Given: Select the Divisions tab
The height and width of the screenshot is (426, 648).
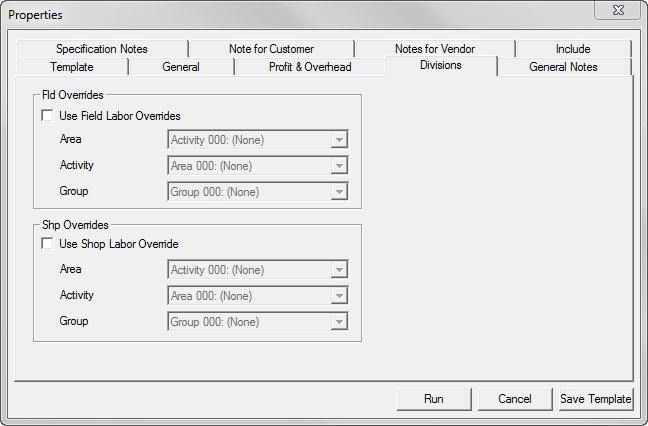Looking at the screenshot, I should pyautogui.click(x=441, y=65).
